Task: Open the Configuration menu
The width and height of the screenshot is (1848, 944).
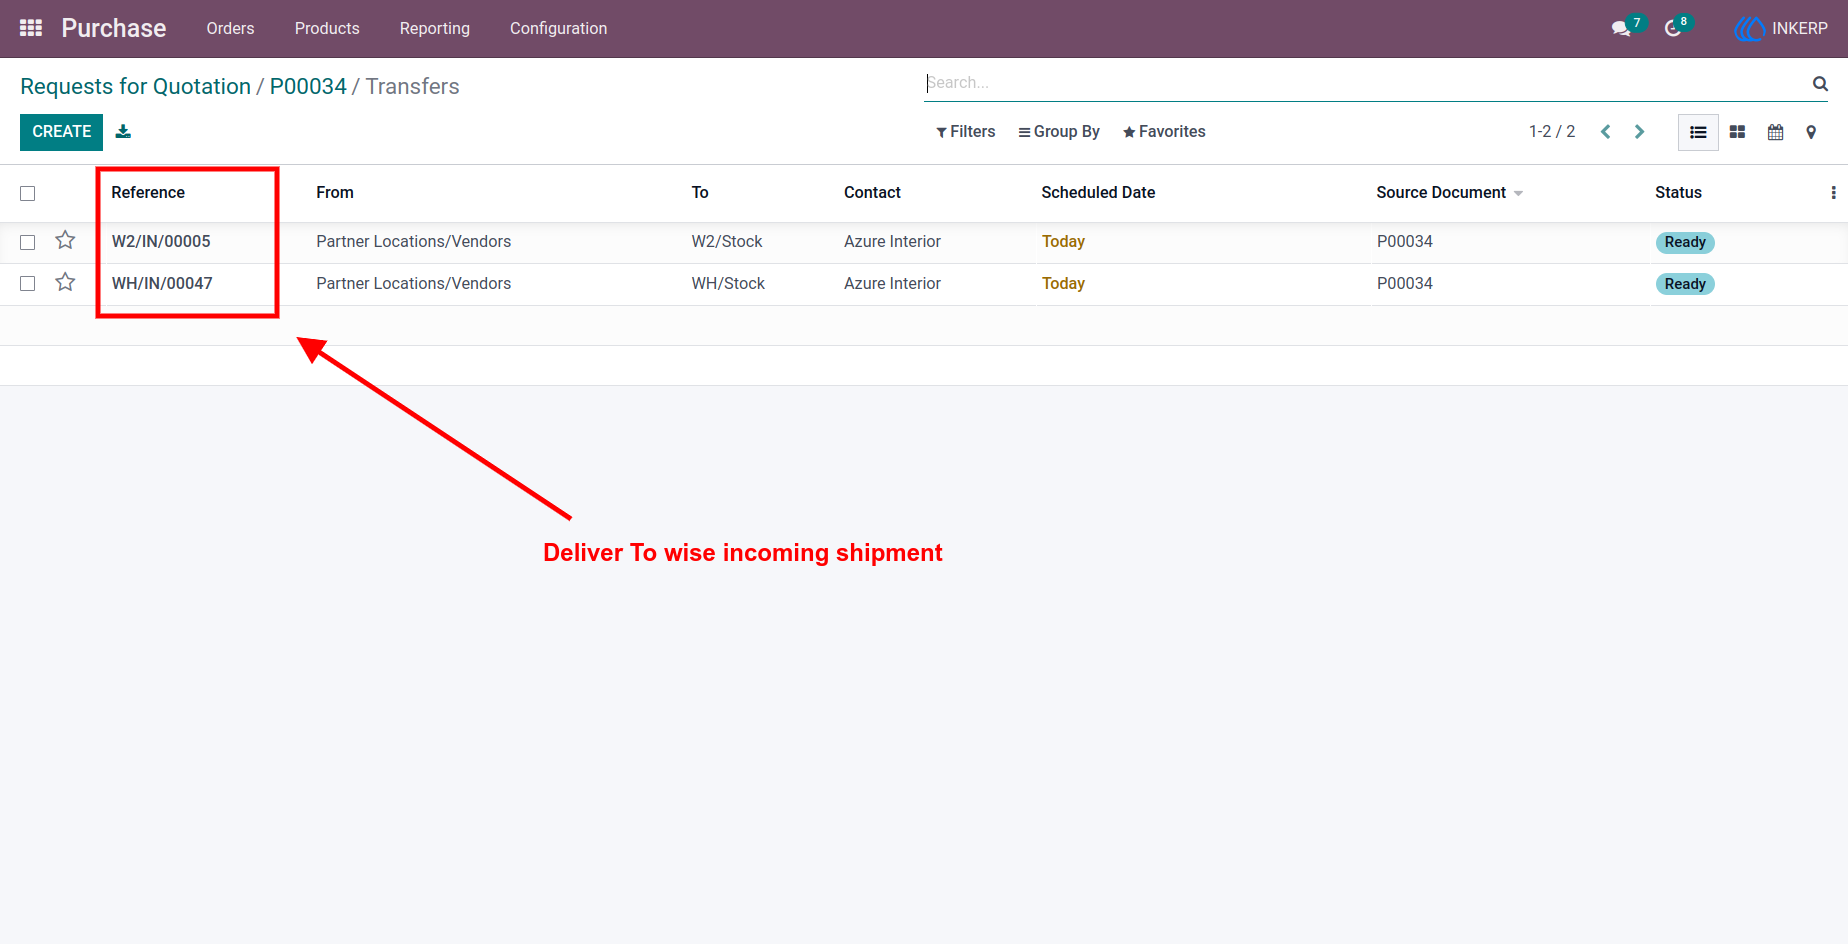Action: [558, 29]
